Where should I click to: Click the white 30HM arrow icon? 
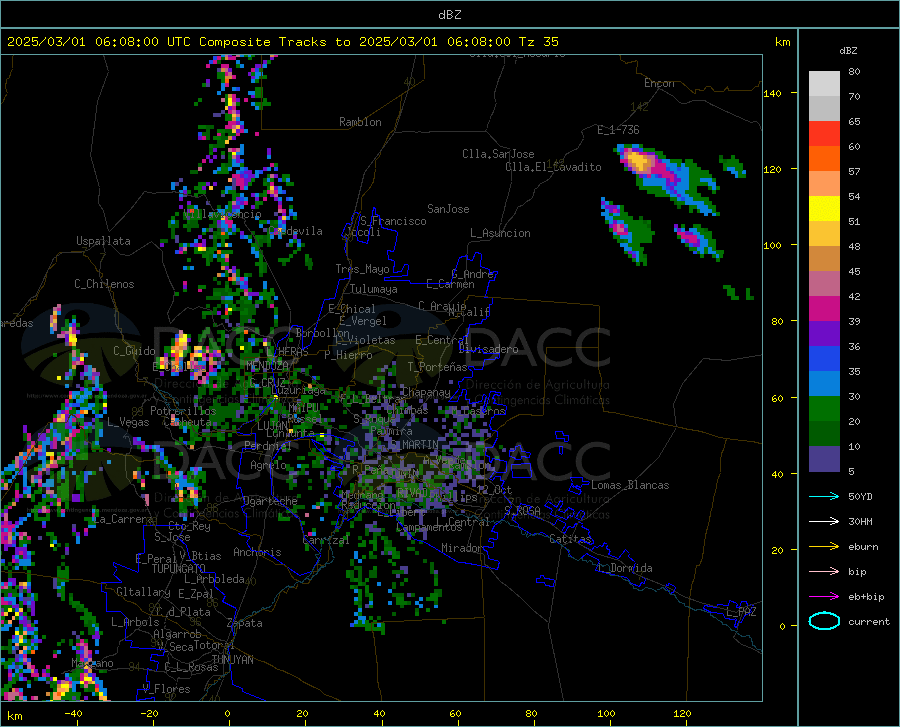tap(824, 522)
